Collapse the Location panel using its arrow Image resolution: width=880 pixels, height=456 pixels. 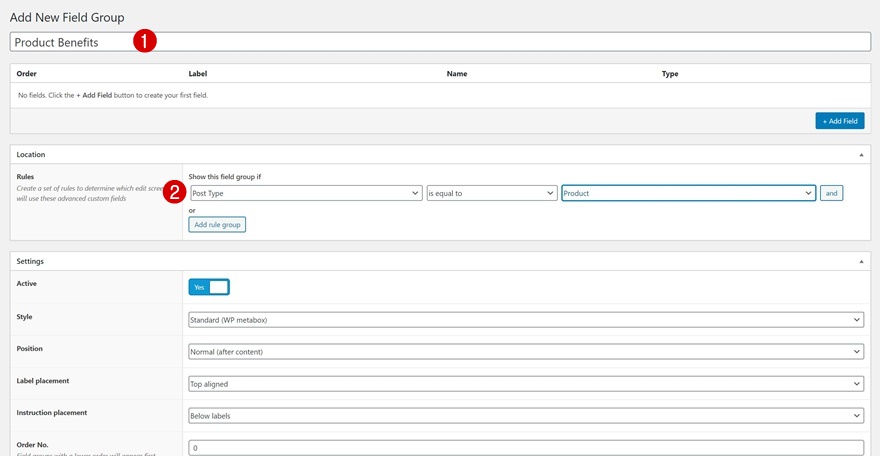tap(861, 155)
